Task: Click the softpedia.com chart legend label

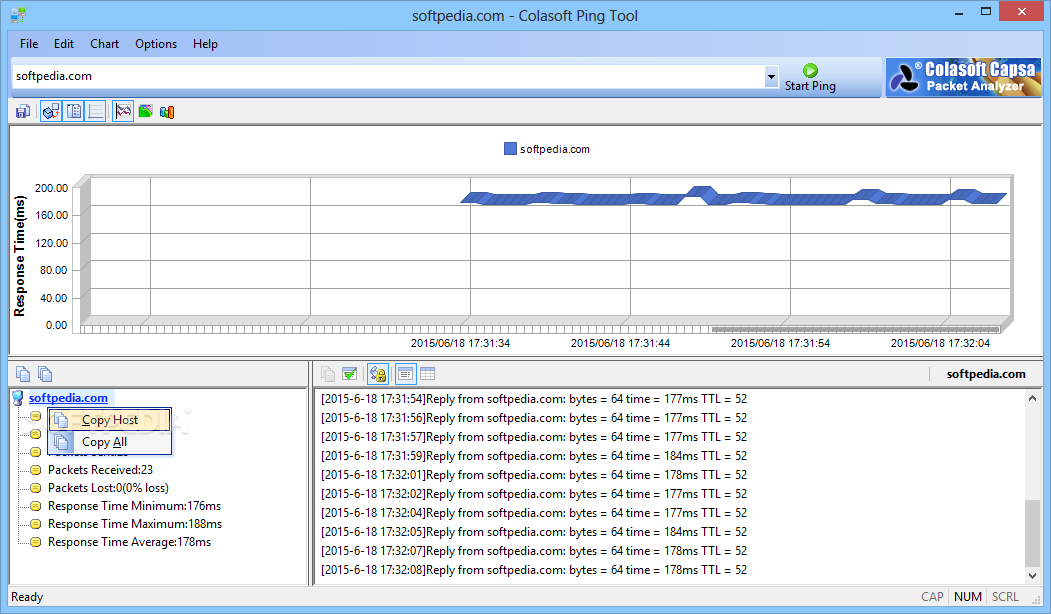Action: [x=554, y=149]
